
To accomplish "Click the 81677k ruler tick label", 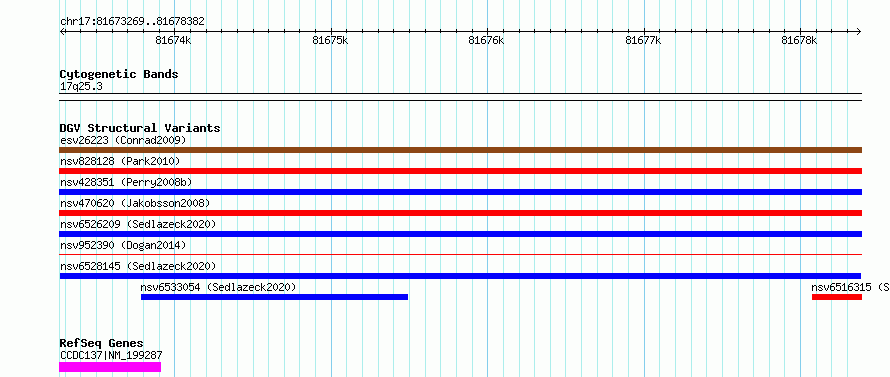I will [643, 40].
